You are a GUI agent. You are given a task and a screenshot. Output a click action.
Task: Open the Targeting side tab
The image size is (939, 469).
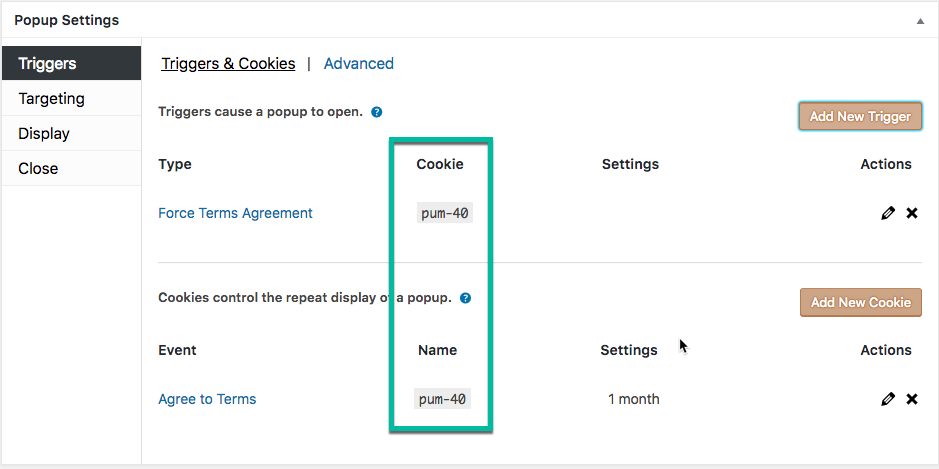pos(71,98)
